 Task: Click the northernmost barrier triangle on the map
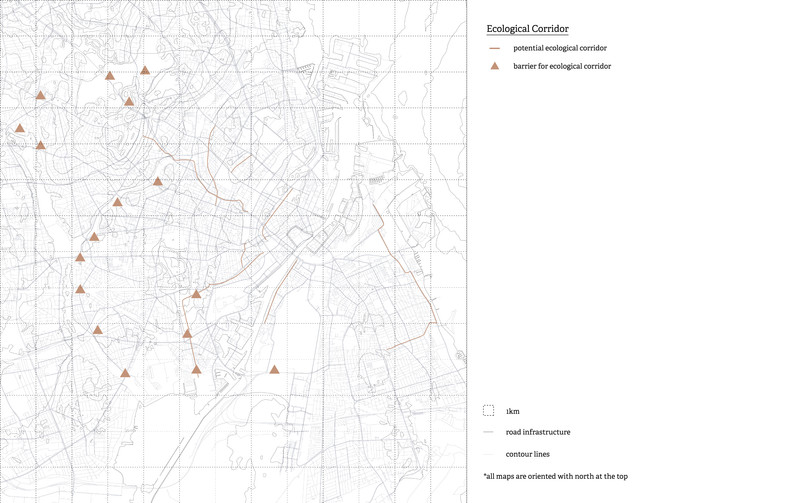point(145,70)
